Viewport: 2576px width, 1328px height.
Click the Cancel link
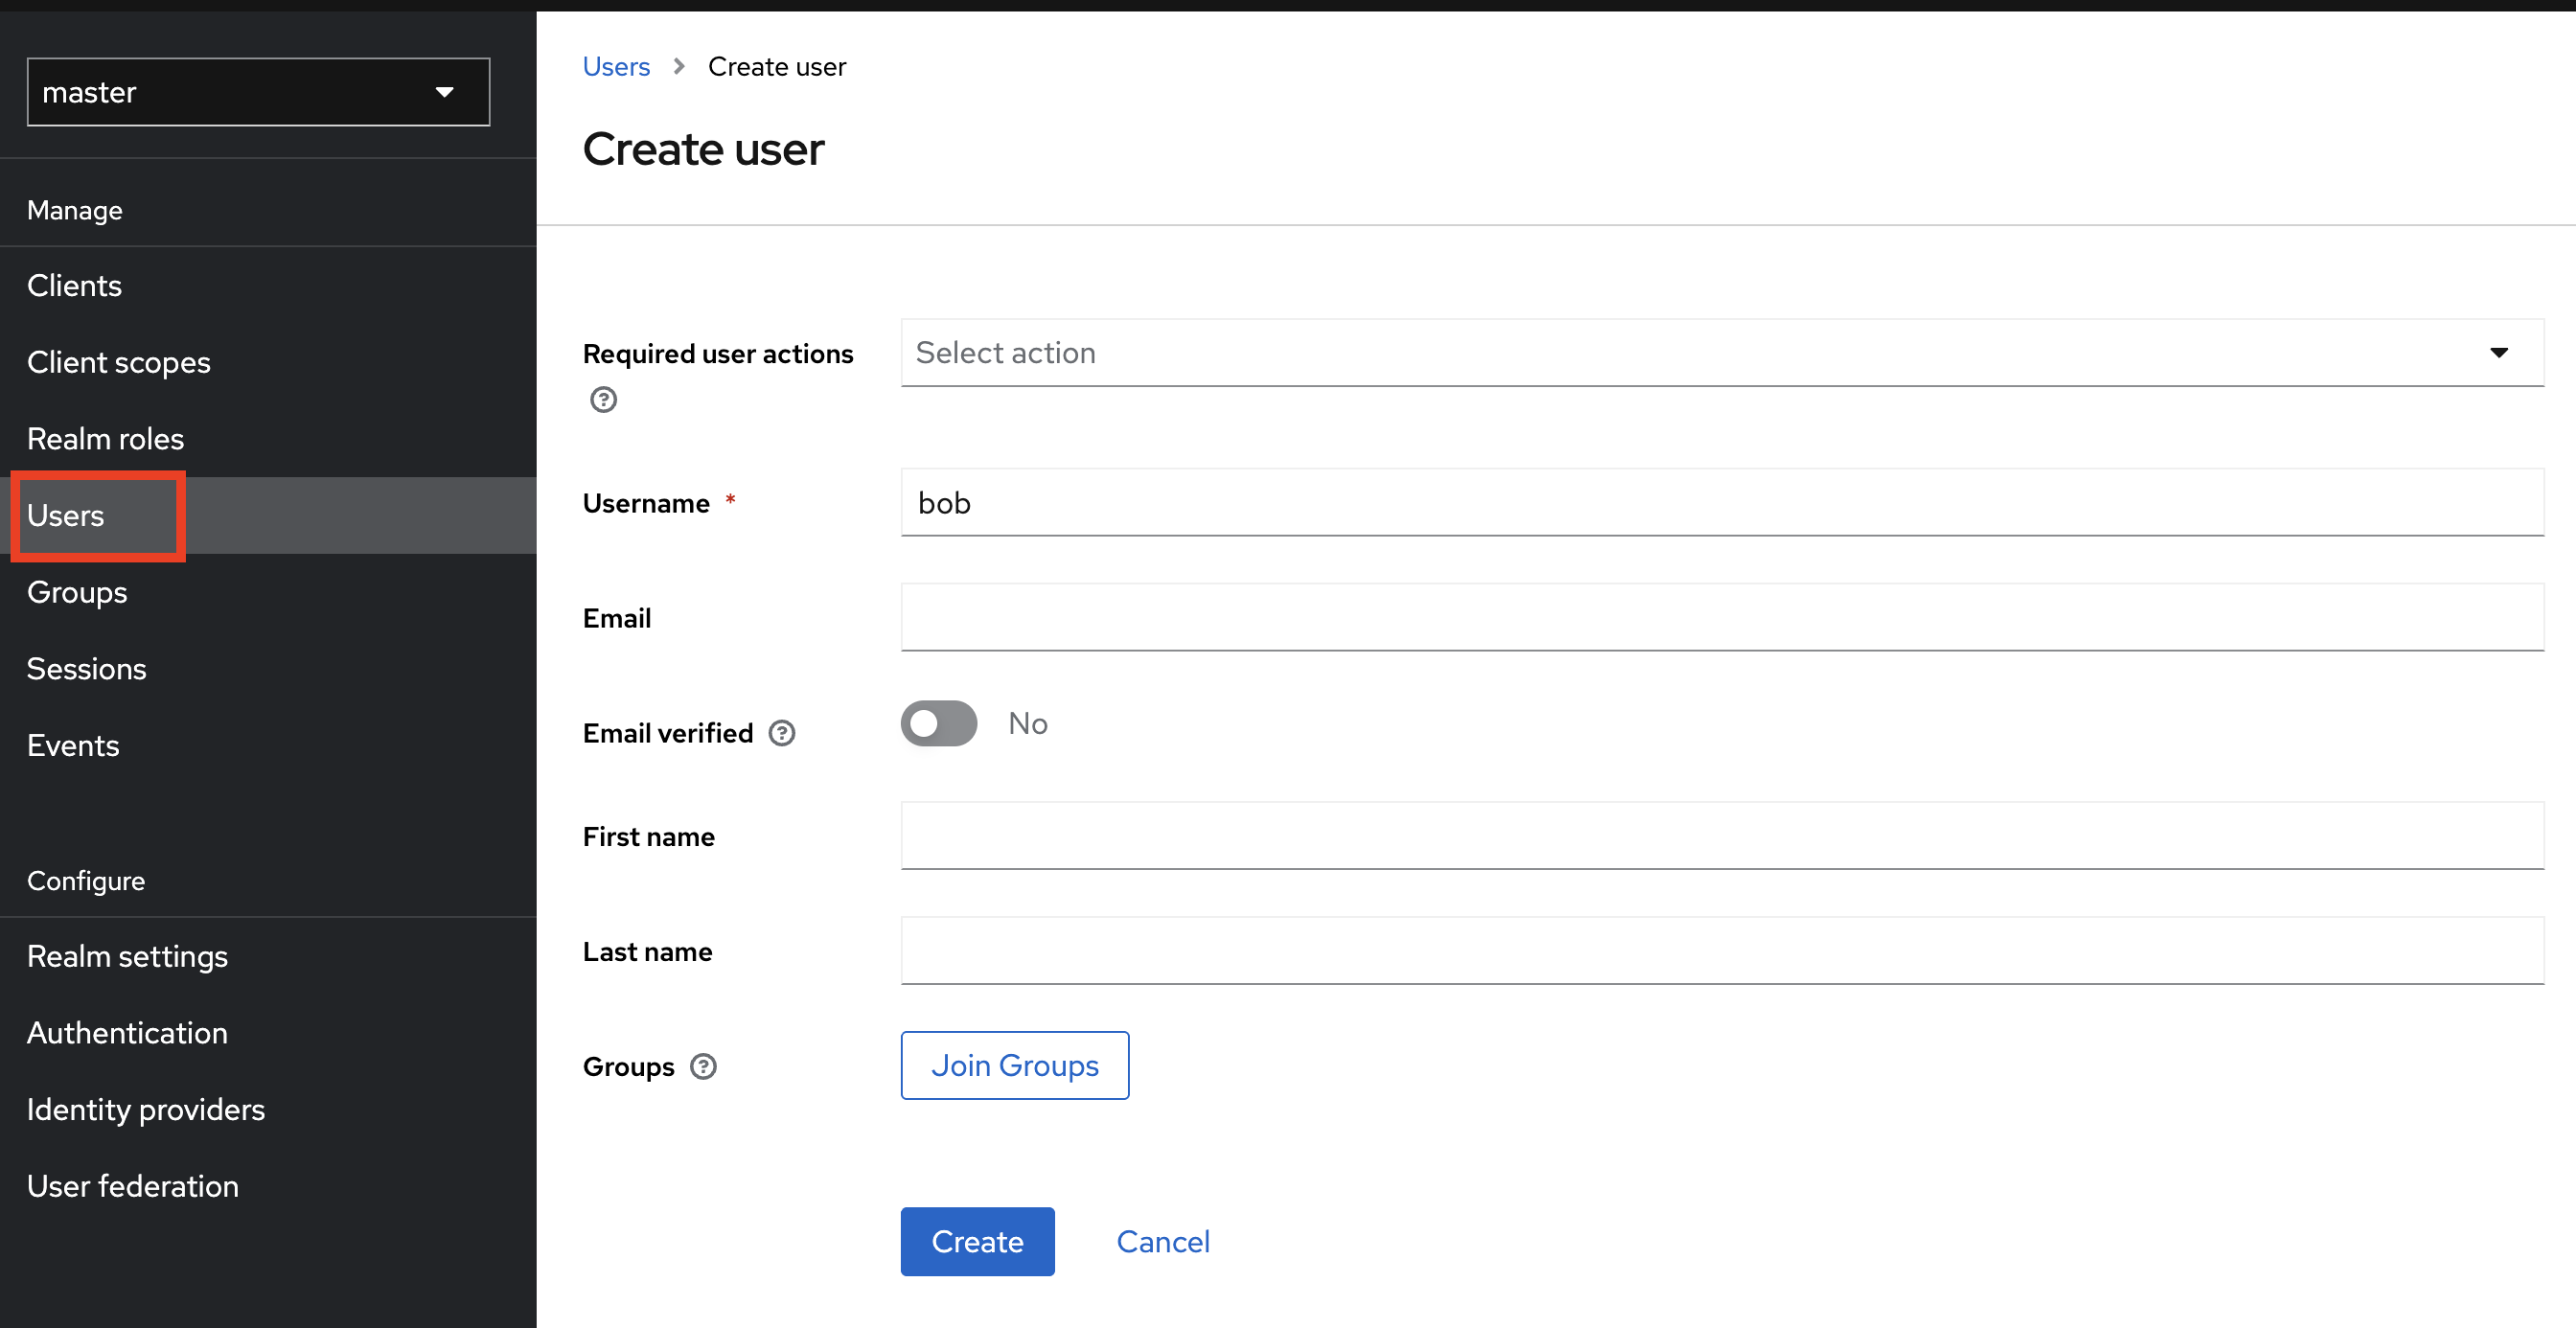click(1162, 1241)
